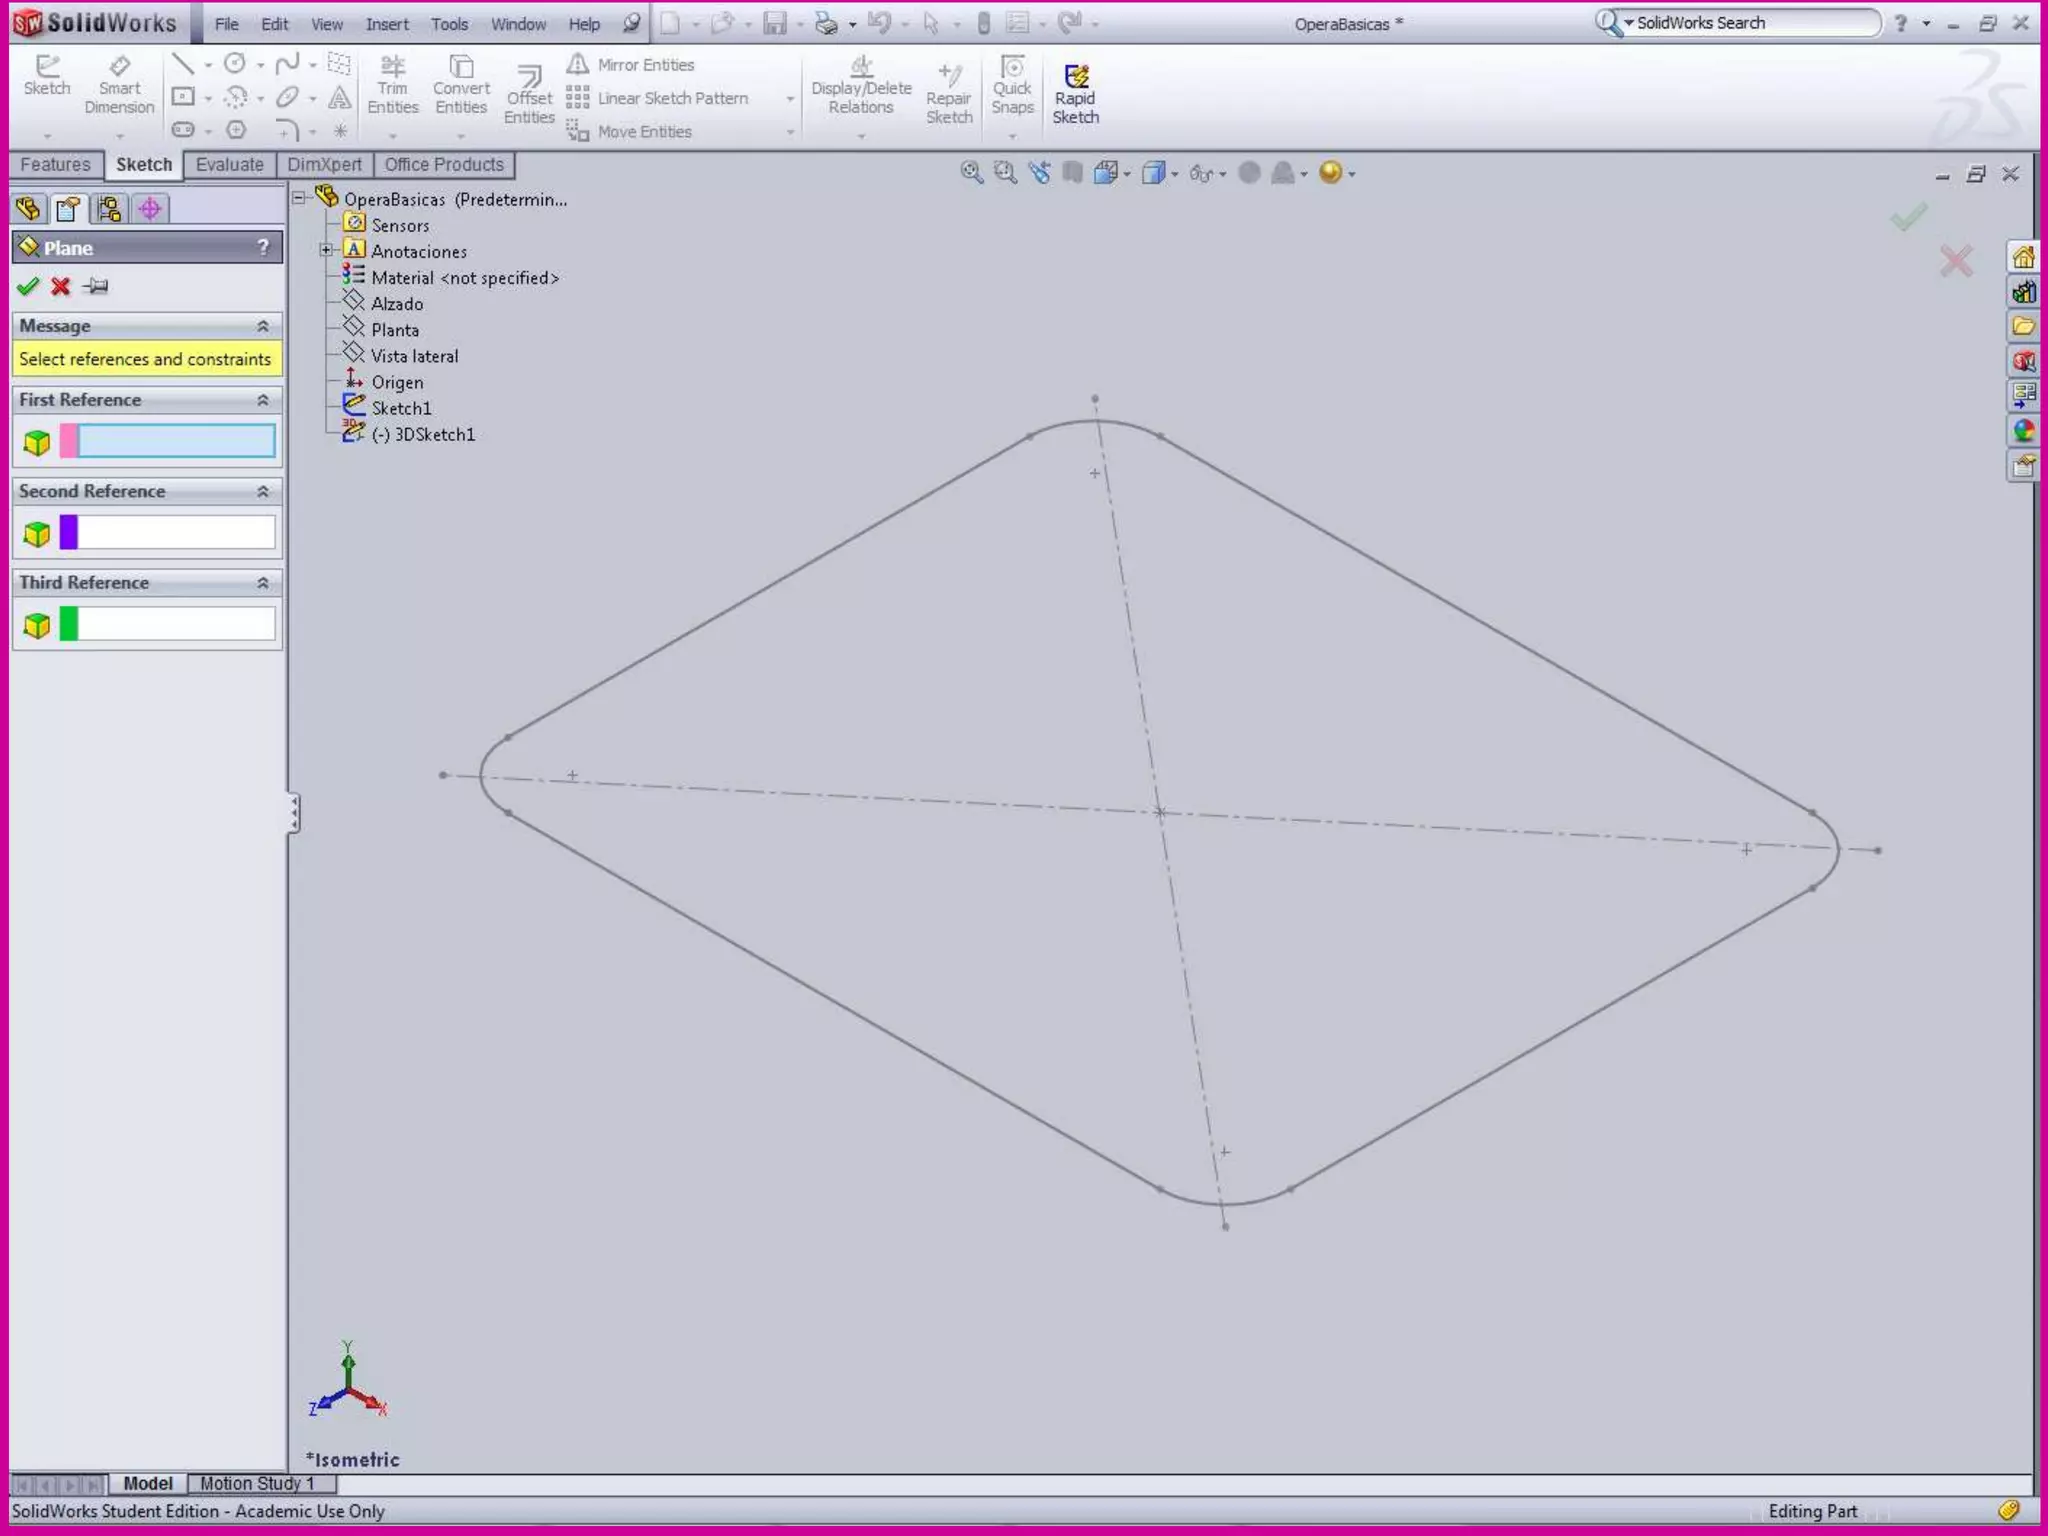The image size is (2048, 1536).
Task: Open the DimXpertManager crosshair tab icon
Action: [150, 208]
